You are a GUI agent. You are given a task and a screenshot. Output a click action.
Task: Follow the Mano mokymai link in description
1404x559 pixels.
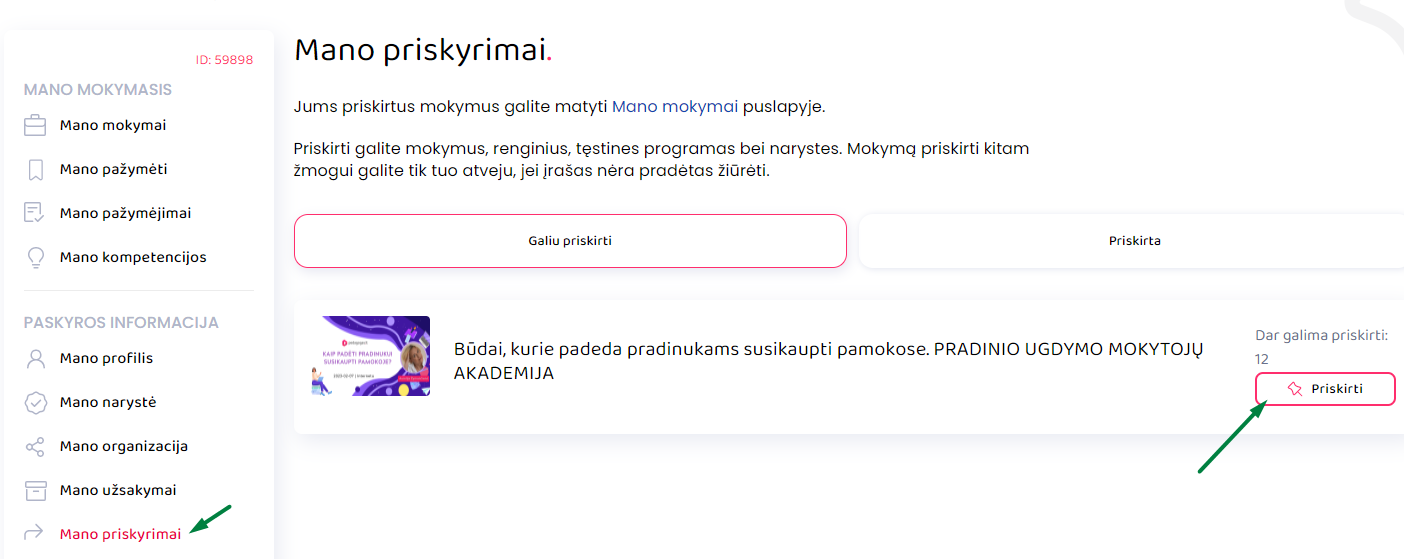[675, 107]
